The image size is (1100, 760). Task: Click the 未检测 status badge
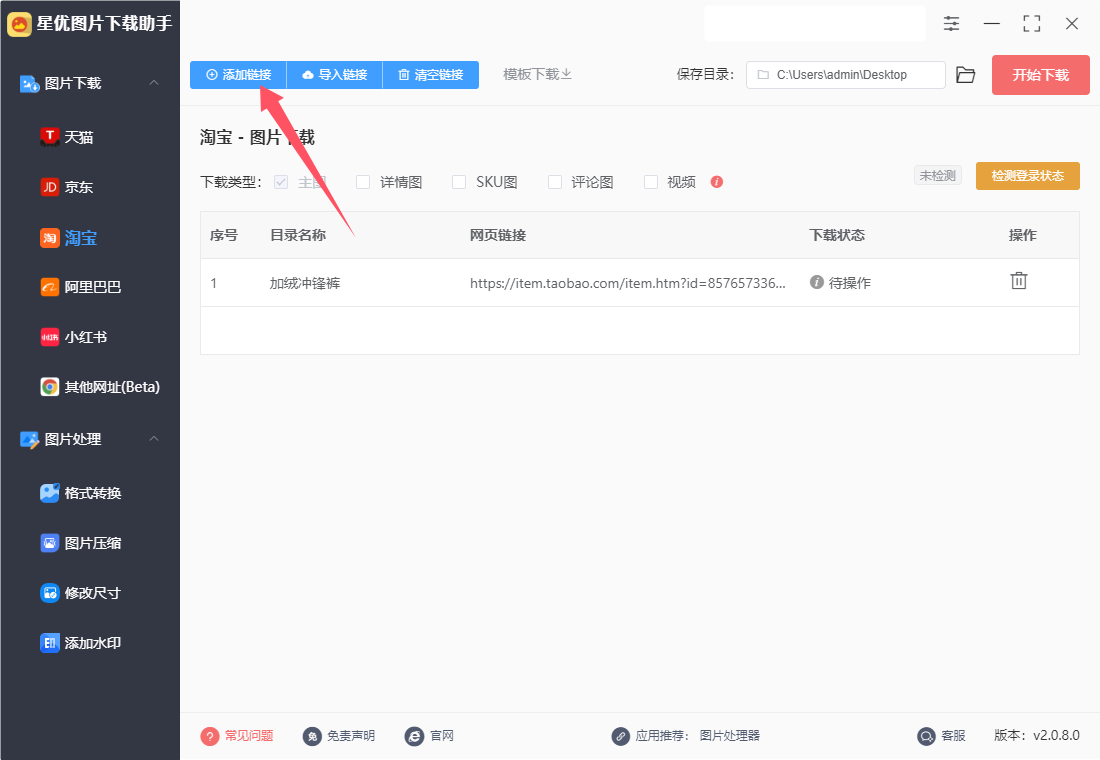coord(938,175)
